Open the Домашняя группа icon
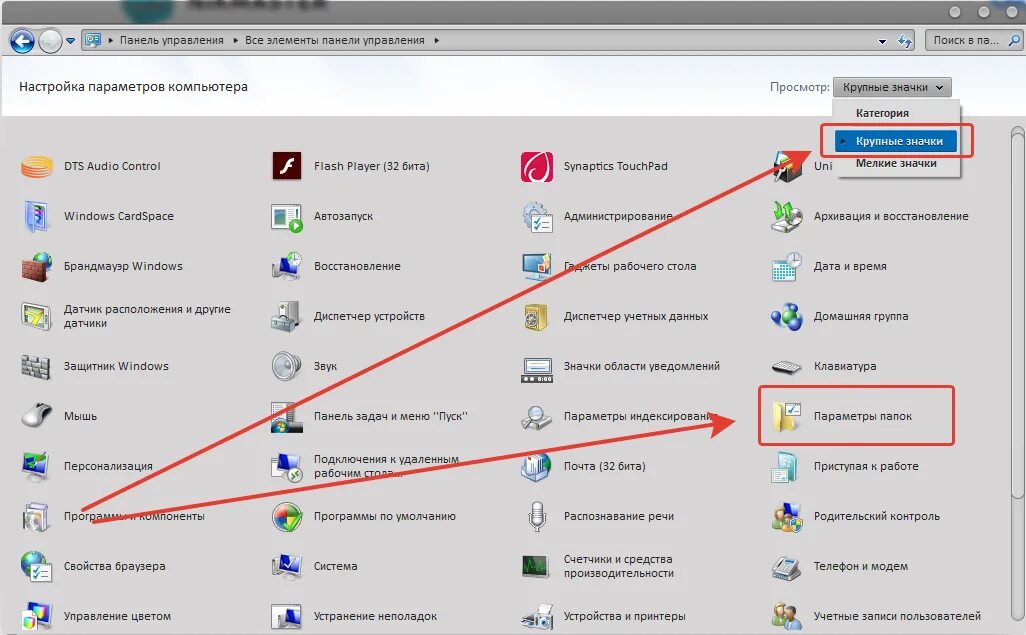This screenshot has height=635, width=1026. 787,317
